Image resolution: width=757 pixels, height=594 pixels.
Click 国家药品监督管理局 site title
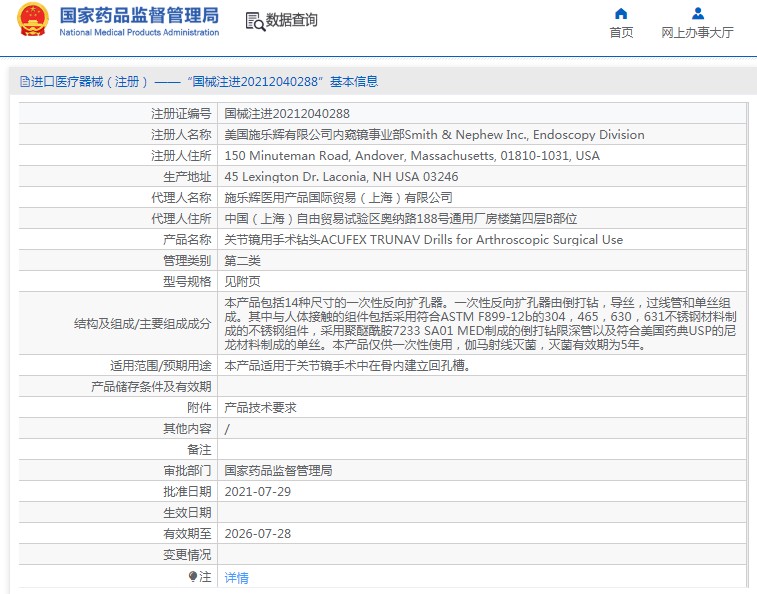click(x=139, y=15)
